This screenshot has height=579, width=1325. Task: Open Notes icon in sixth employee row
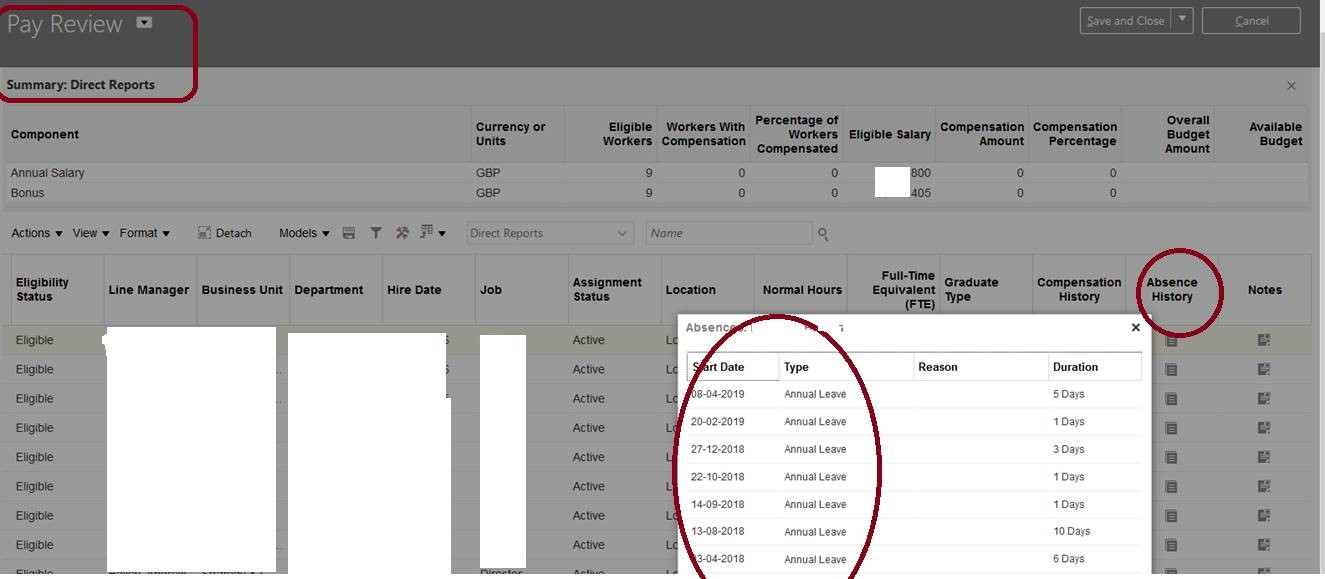1264,486
